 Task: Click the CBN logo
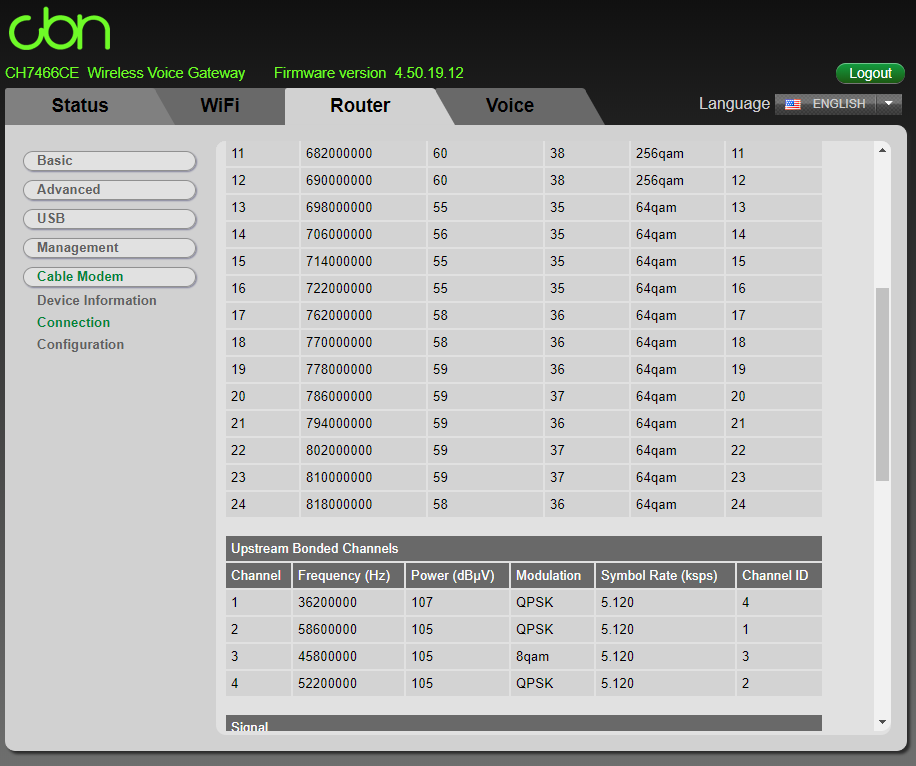pyautogui.click(x=59, y=29)
